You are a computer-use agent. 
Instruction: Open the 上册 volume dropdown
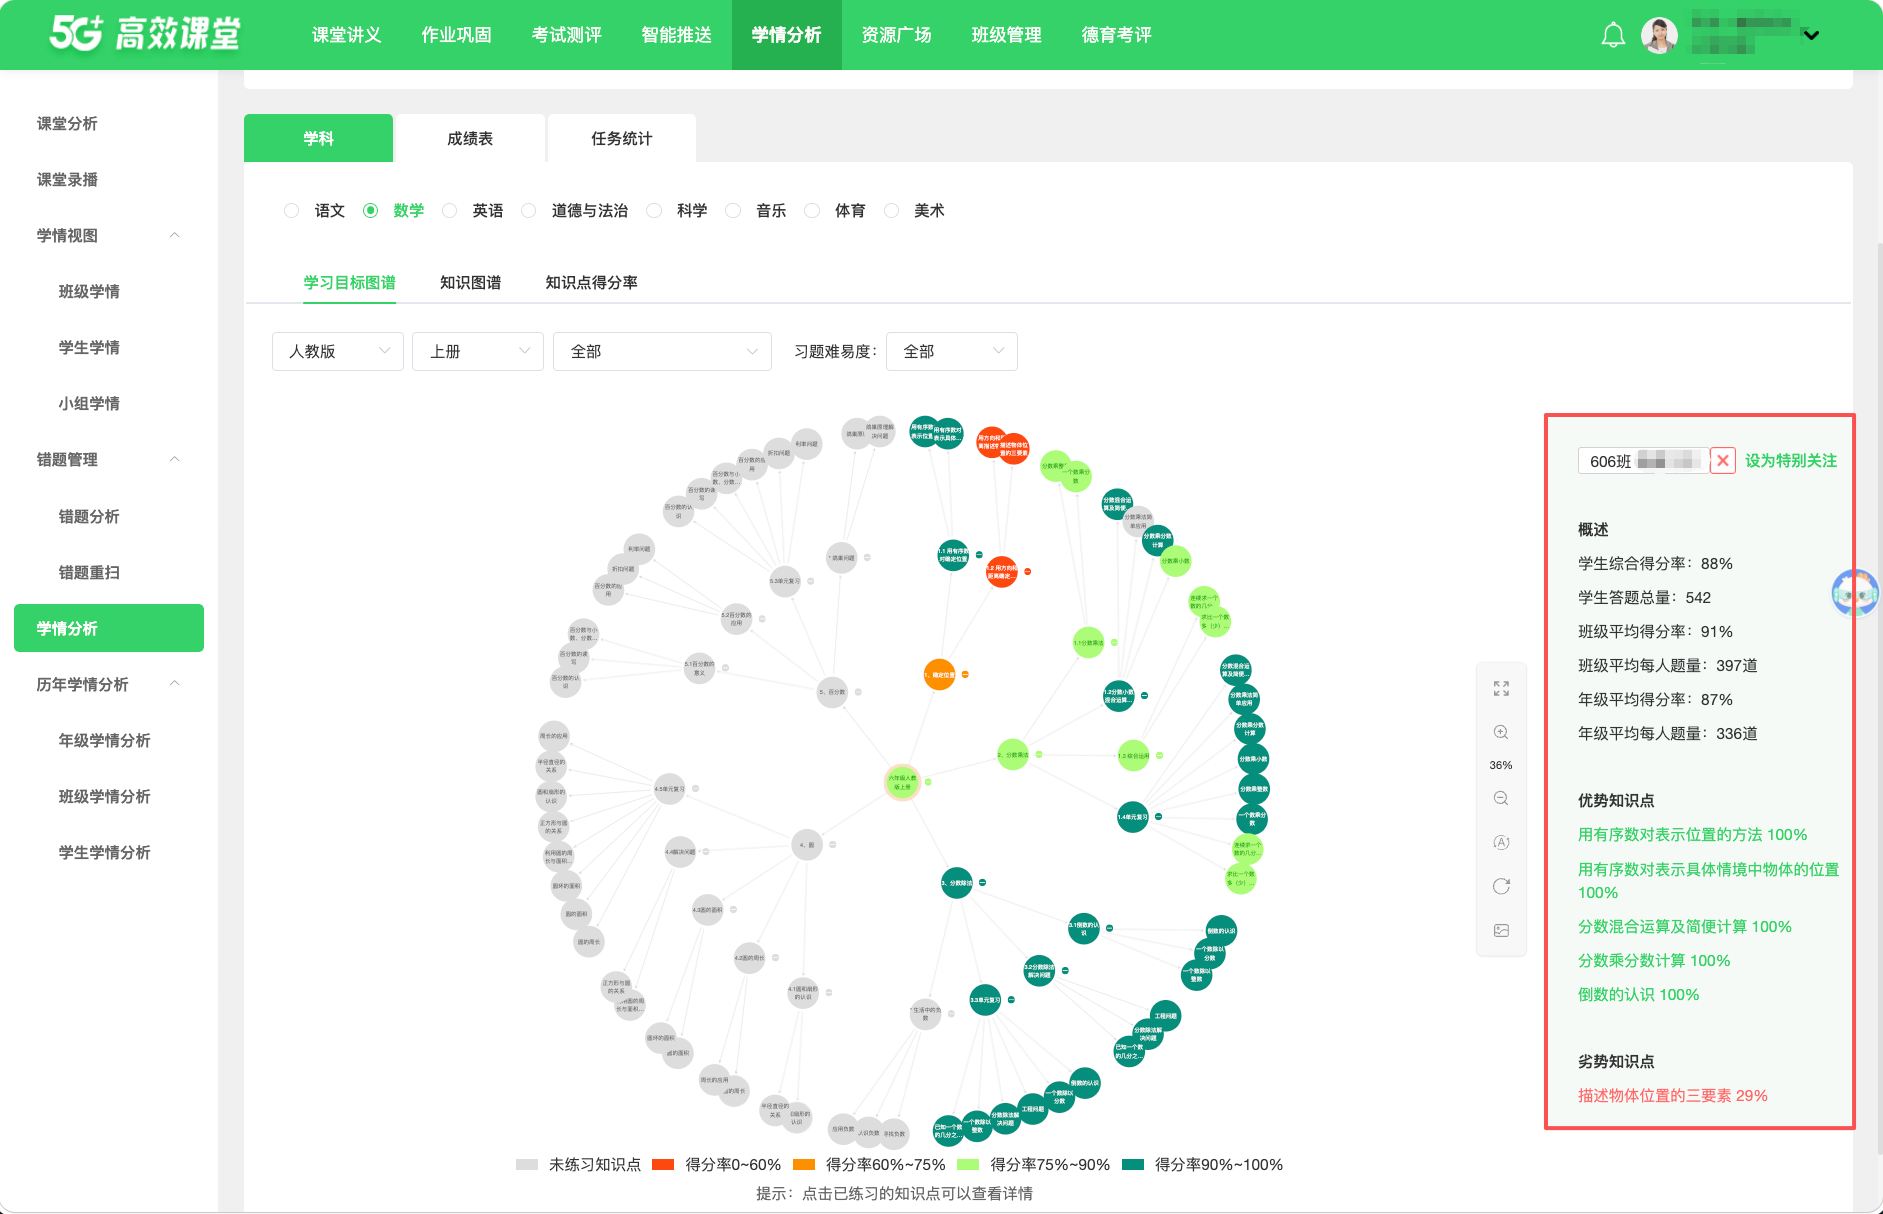point(478,351)
